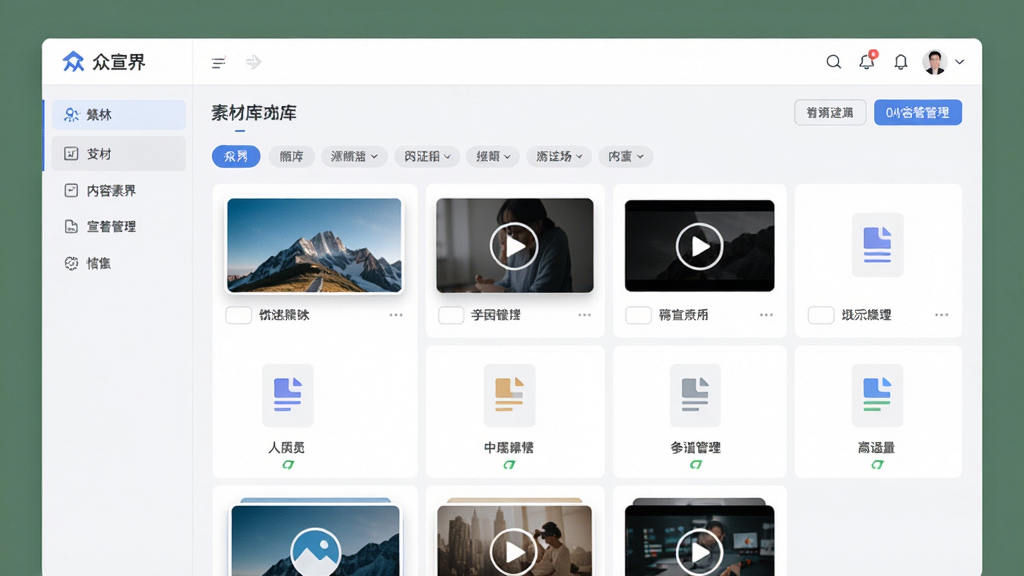Open the three-dot menu under the woman video
The width and height of the screenshot is (1024, 576).
[x=584, y=315]
